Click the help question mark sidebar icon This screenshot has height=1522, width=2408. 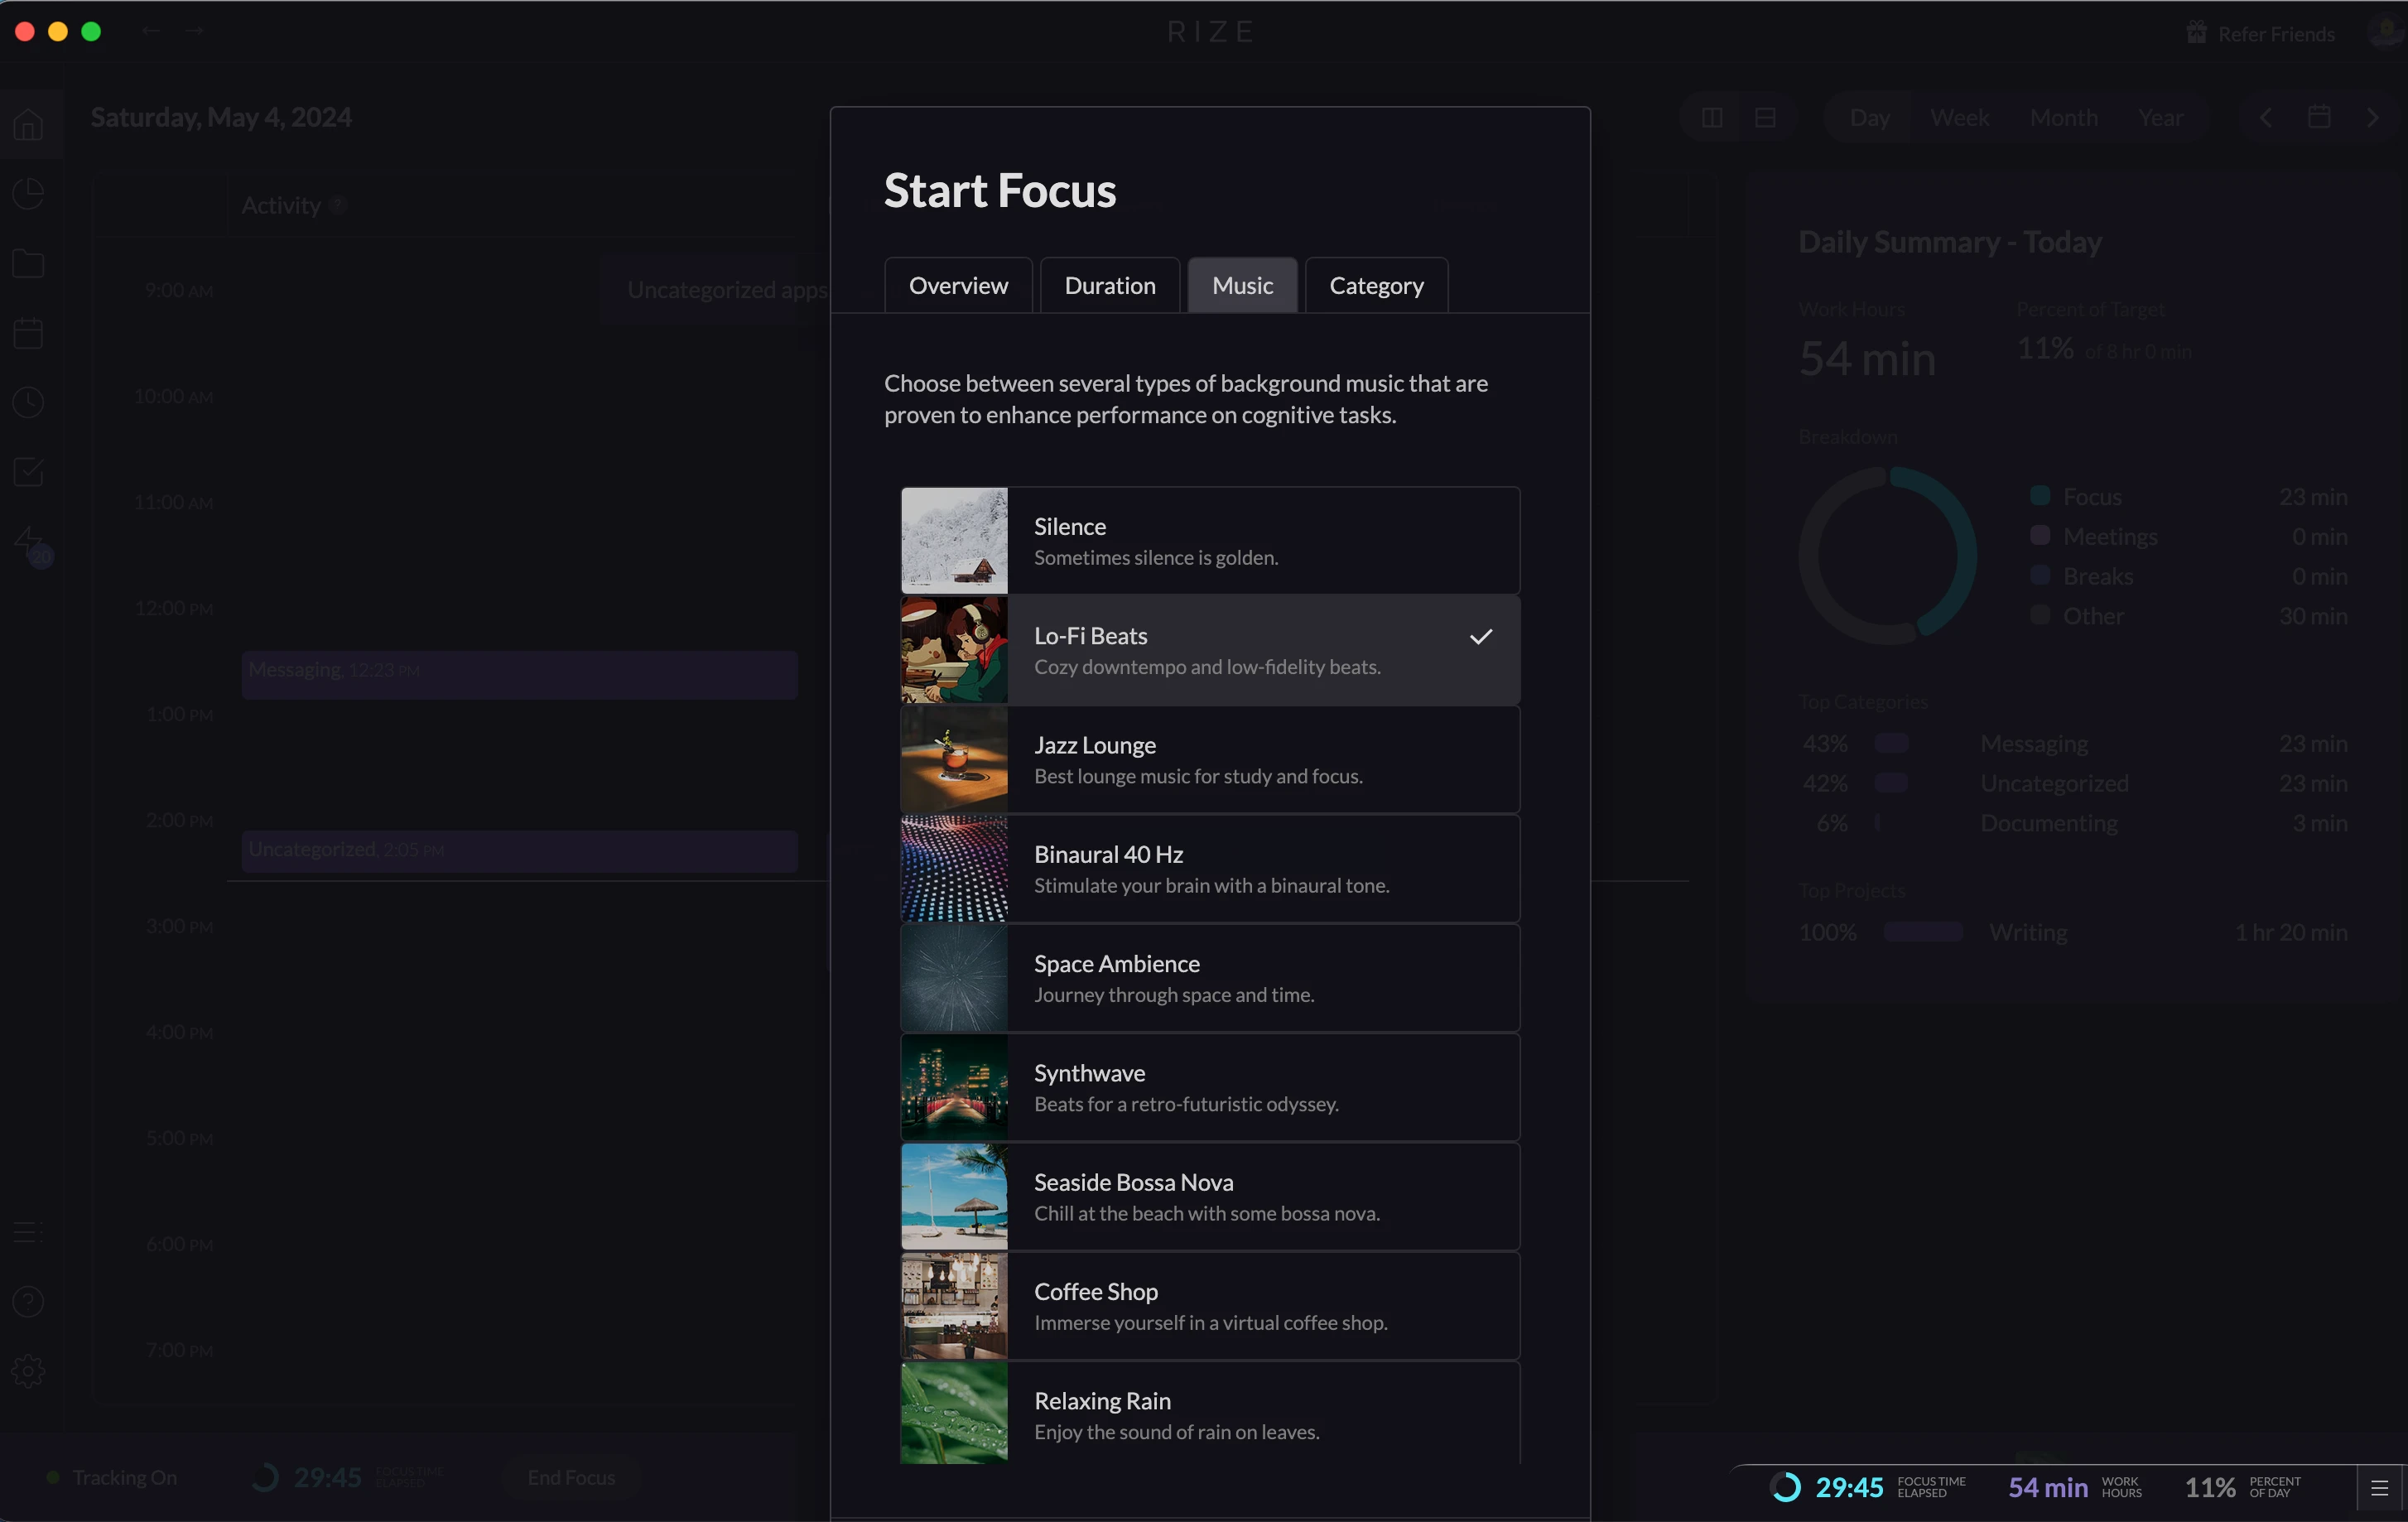coord(28,1302)
